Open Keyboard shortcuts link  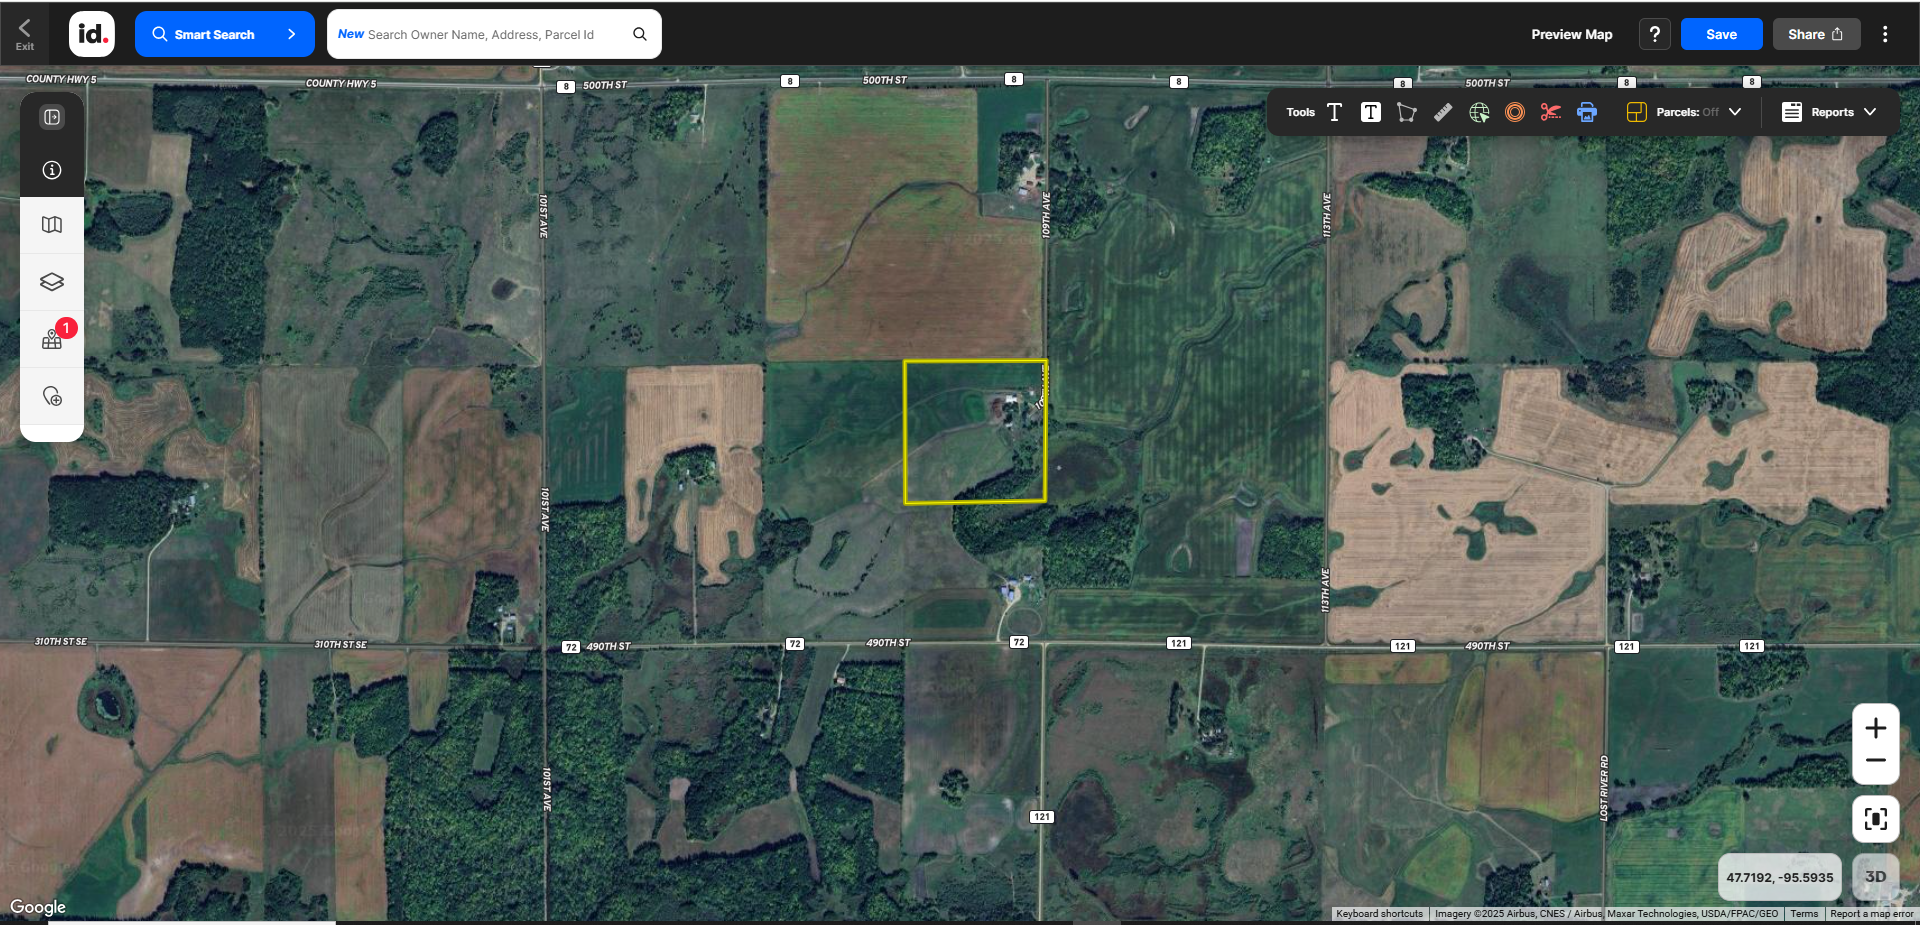(1379, 914)
